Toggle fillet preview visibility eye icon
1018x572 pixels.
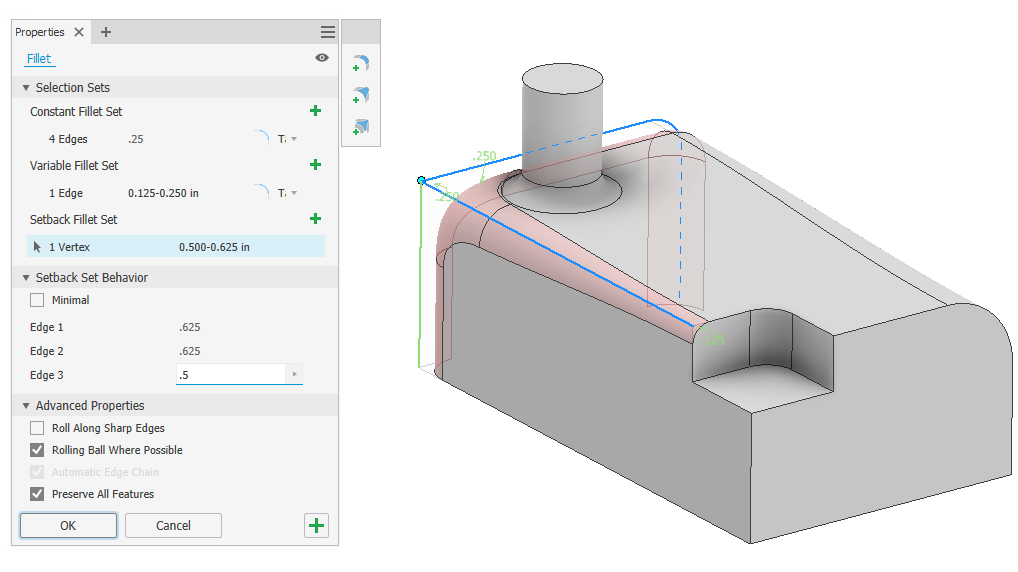pos(322,58)
